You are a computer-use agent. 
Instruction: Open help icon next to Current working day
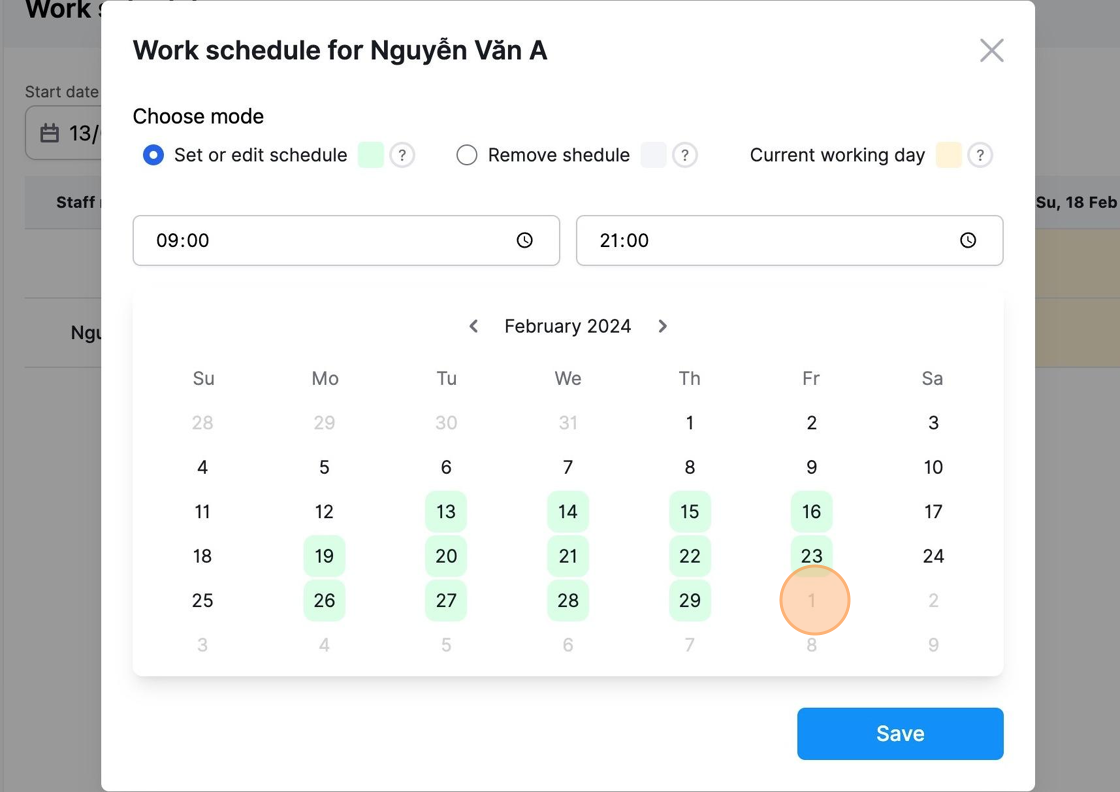coord(980,155)
